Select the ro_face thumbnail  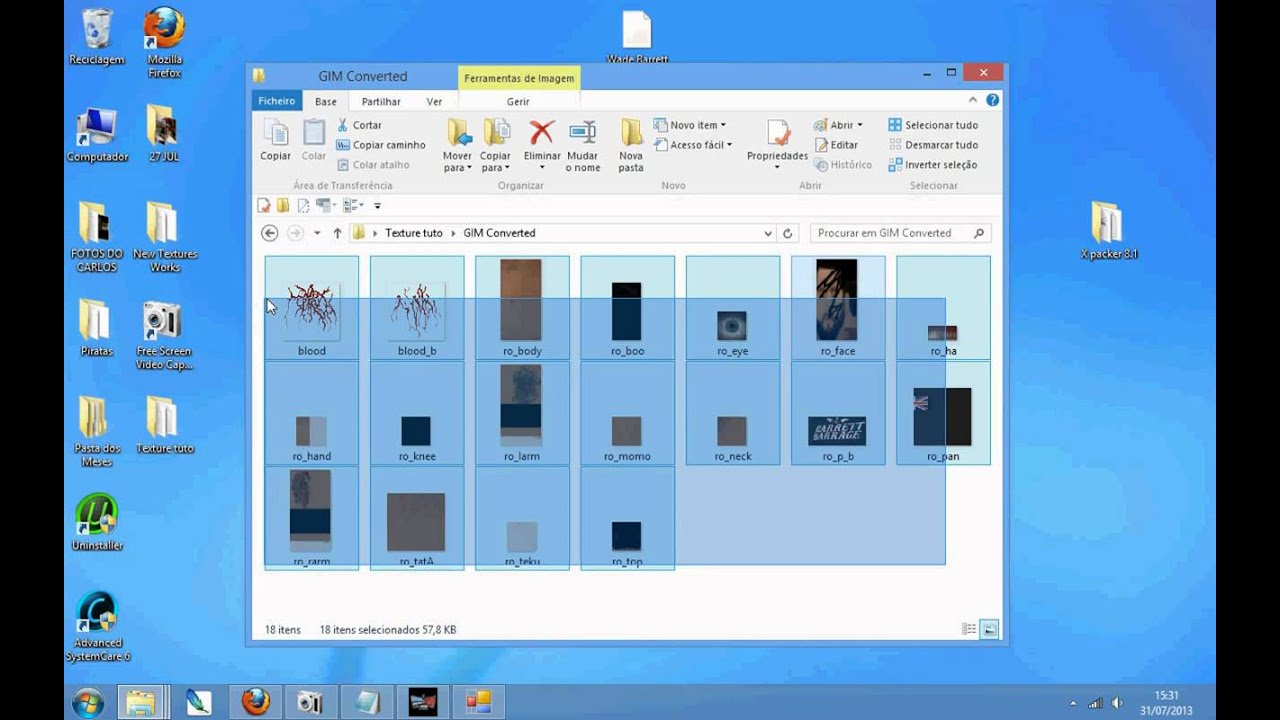click(x=838, y=308)
